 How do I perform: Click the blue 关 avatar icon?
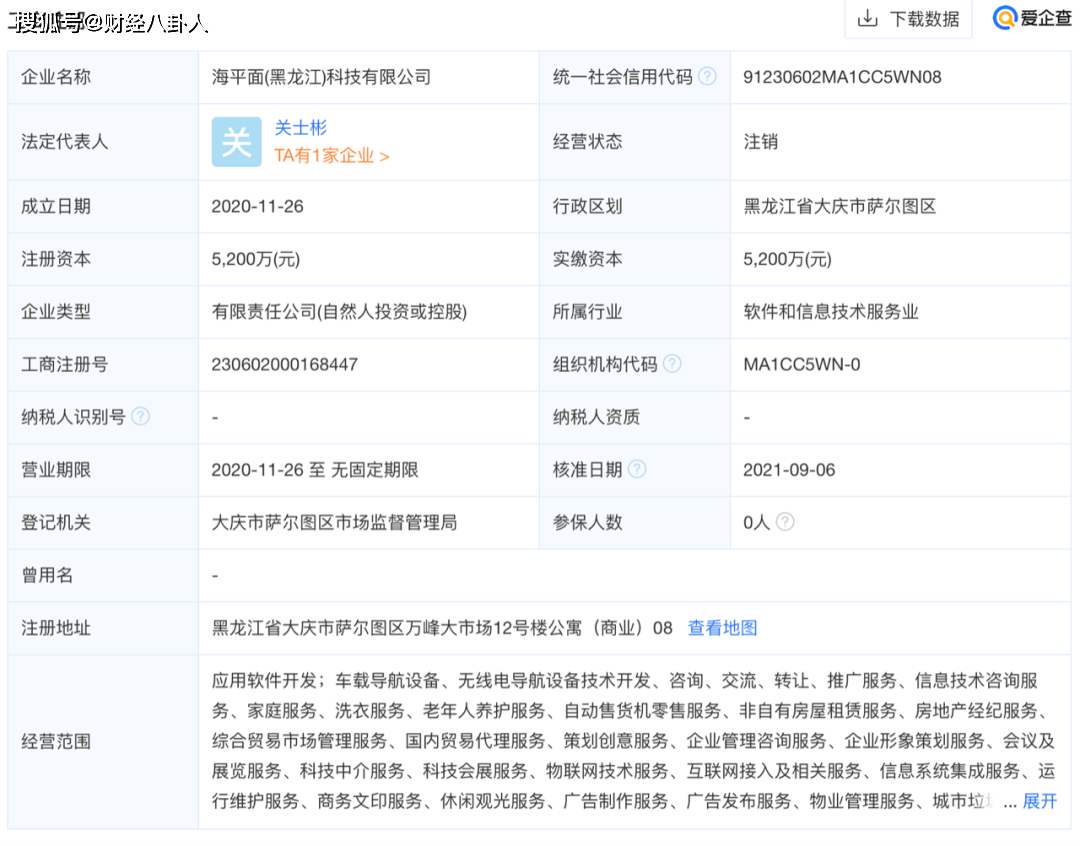236,142
